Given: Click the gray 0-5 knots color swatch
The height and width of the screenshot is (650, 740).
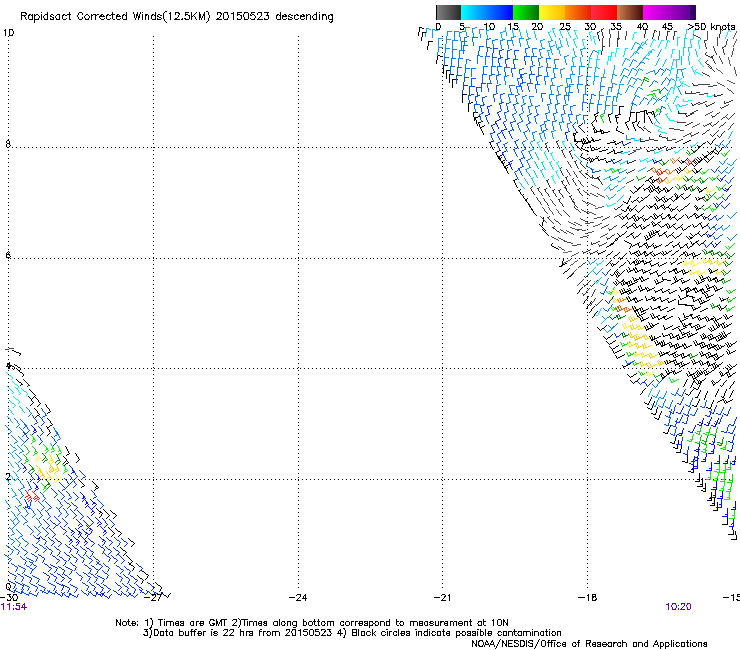Looking at the screenshot, I should click(x=448, y=12).
